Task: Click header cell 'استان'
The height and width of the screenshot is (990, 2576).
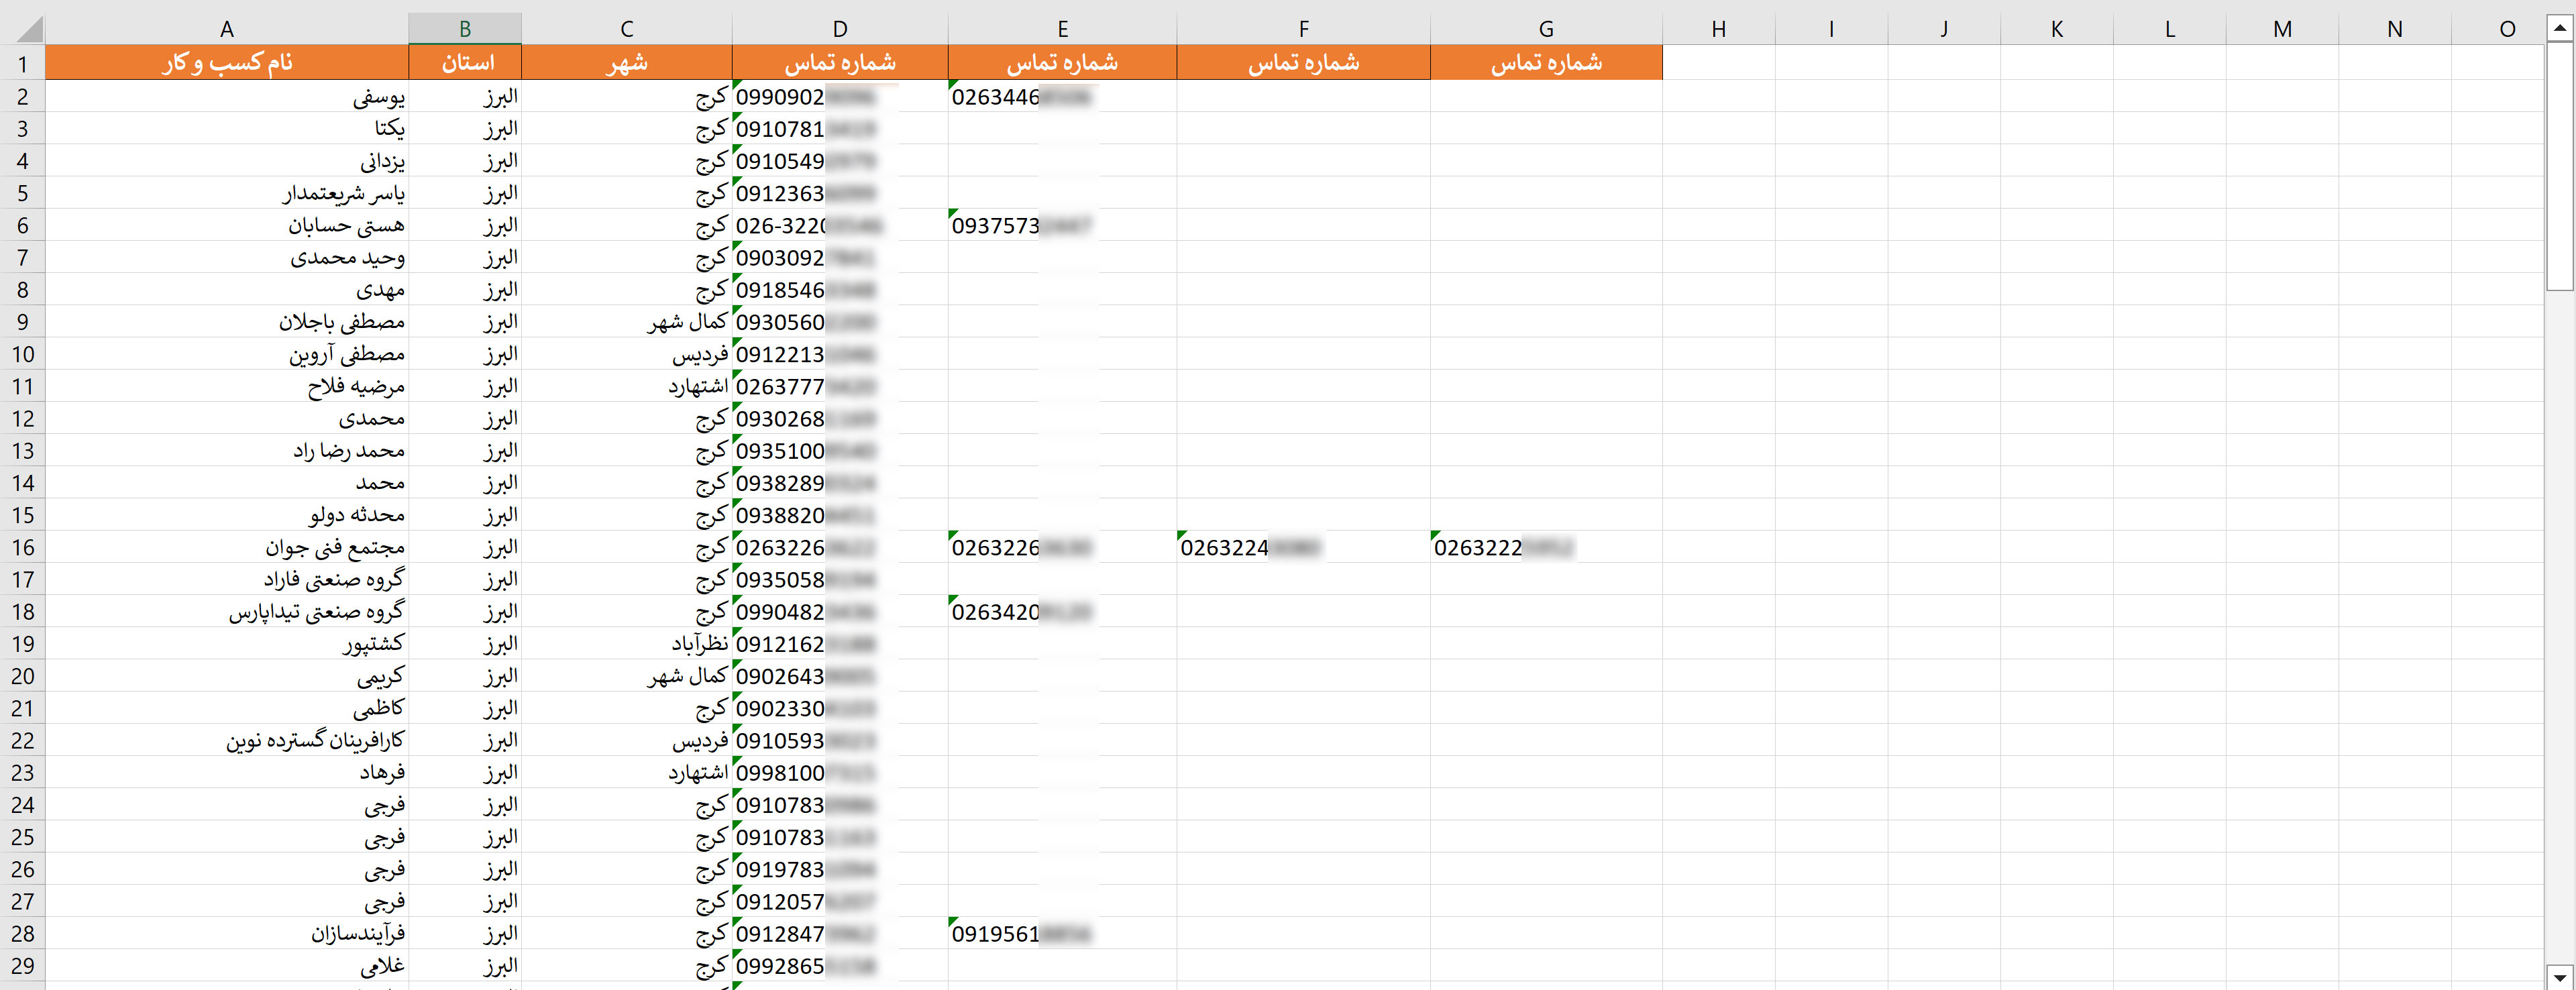Action: 465,63
